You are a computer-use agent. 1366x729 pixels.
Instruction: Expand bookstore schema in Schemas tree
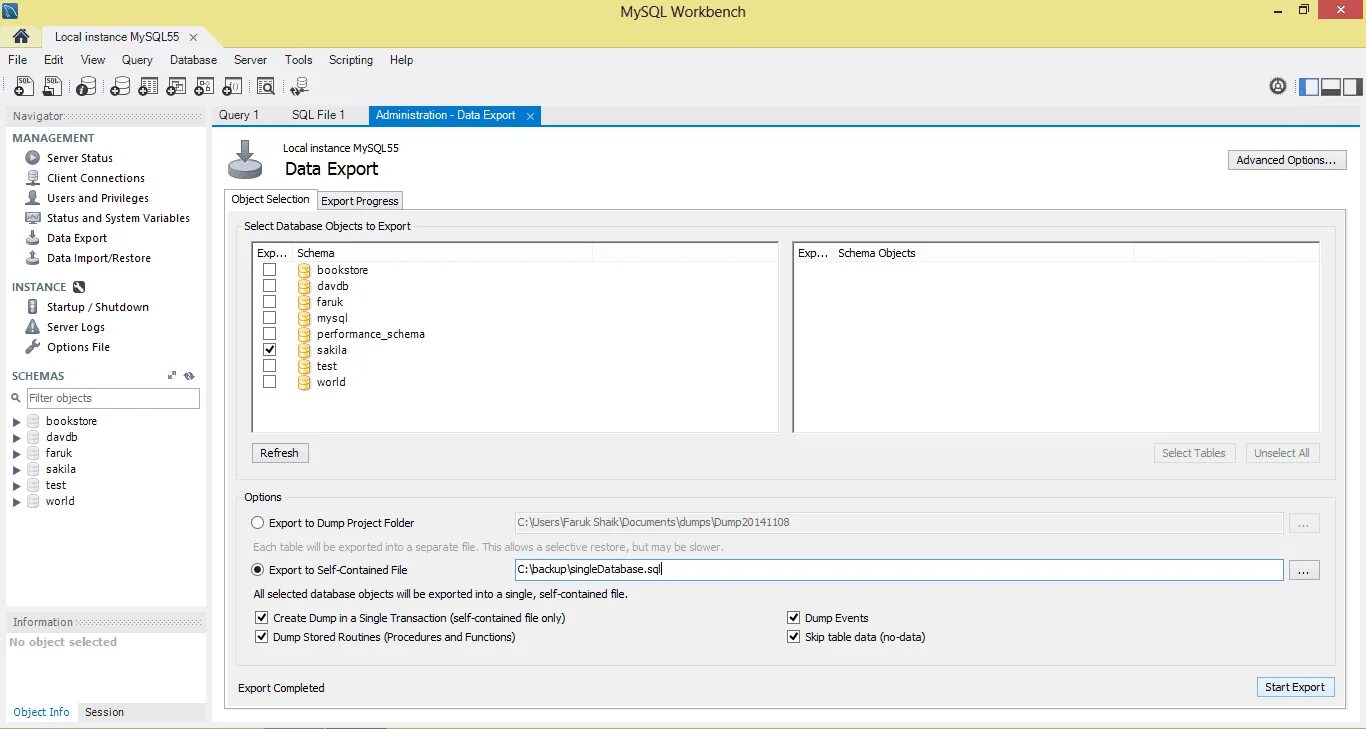tap(16, 422)
